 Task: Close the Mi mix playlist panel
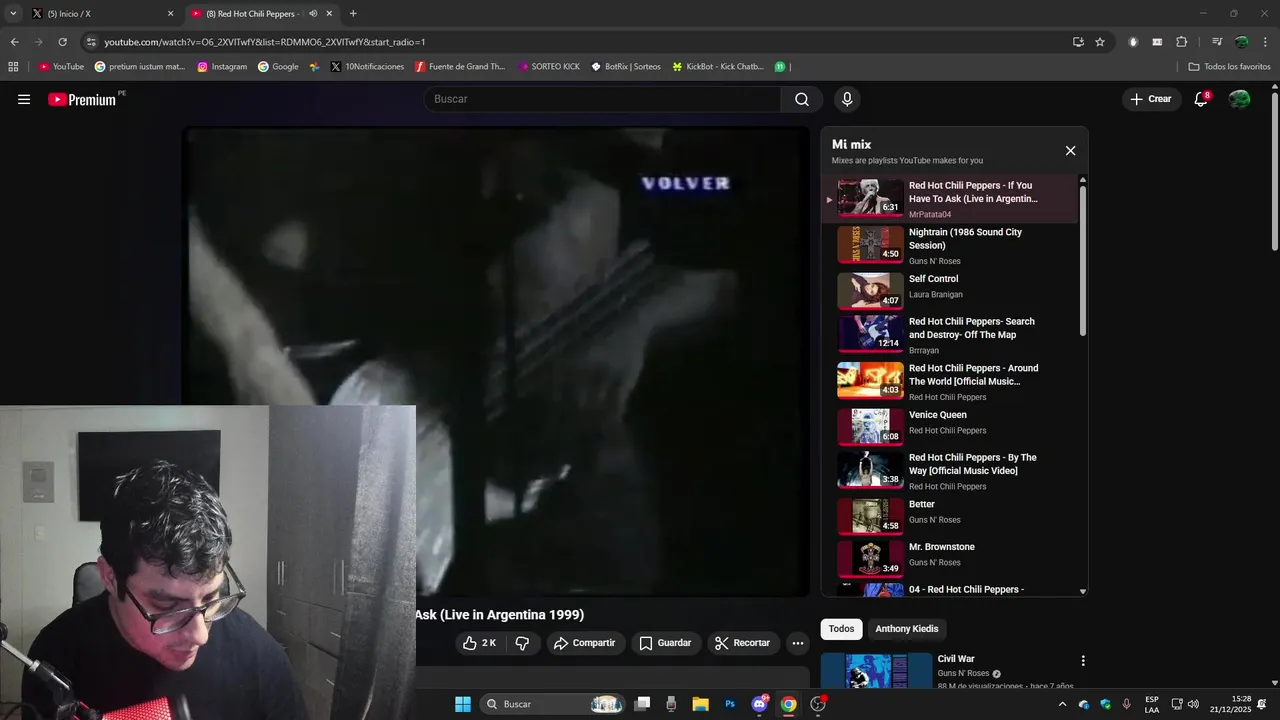[x=1070, y=151]
